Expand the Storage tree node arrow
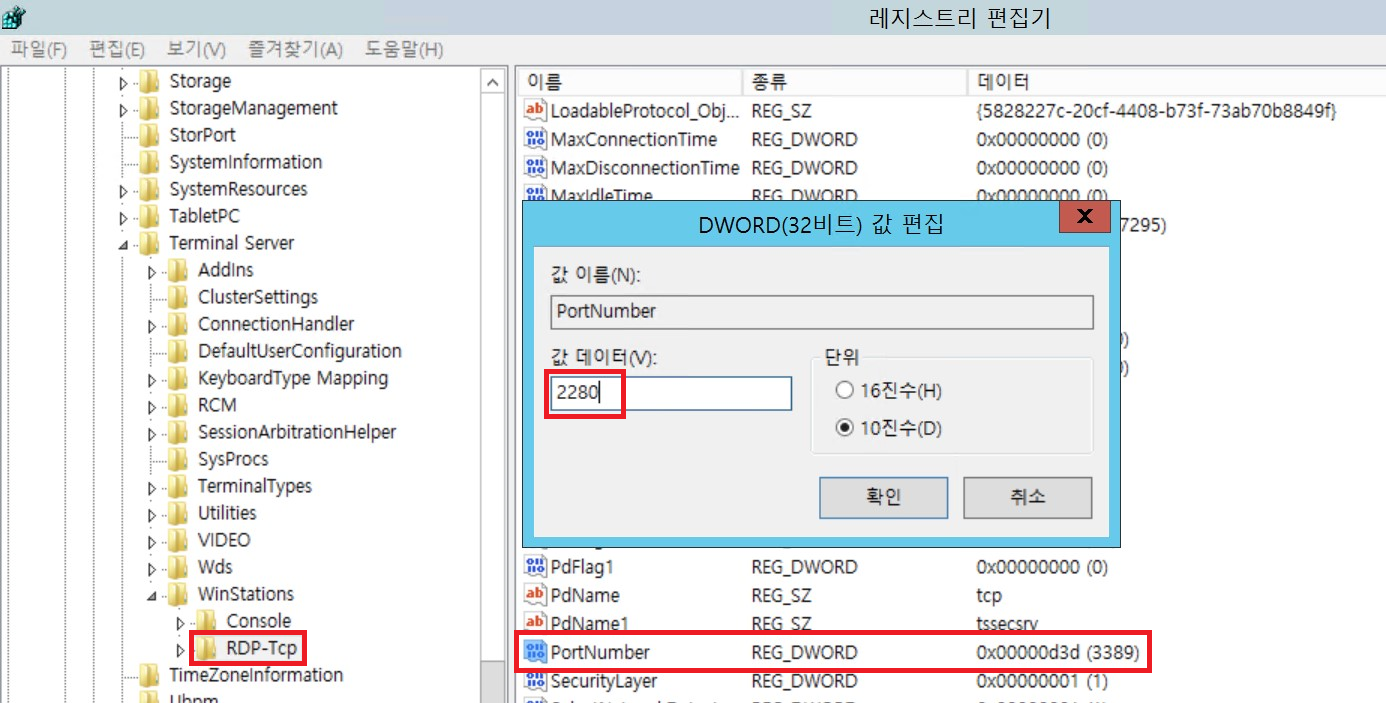This screenshot has height=703, width=1386. click(124, 82)
